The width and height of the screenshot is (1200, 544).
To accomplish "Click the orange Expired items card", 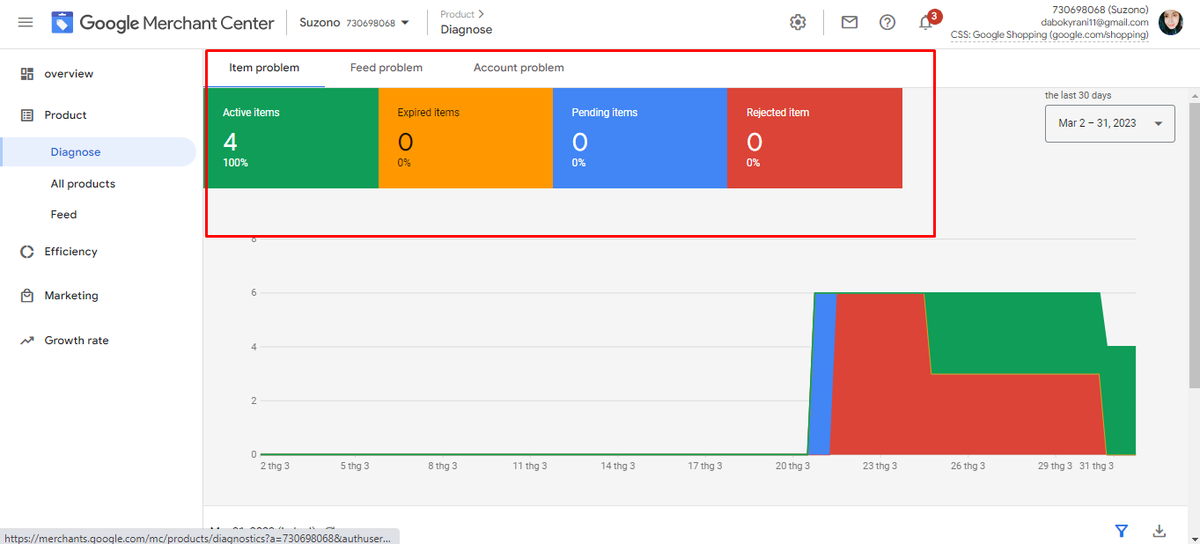I will point(465,138).
